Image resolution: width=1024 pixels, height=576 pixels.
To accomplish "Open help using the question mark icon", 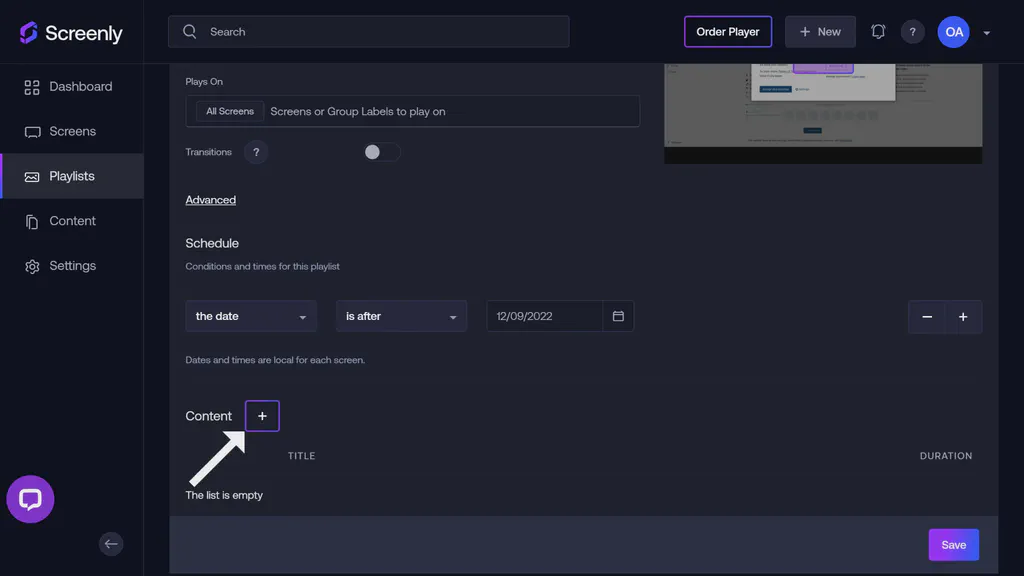I will (x=912, y=31).
